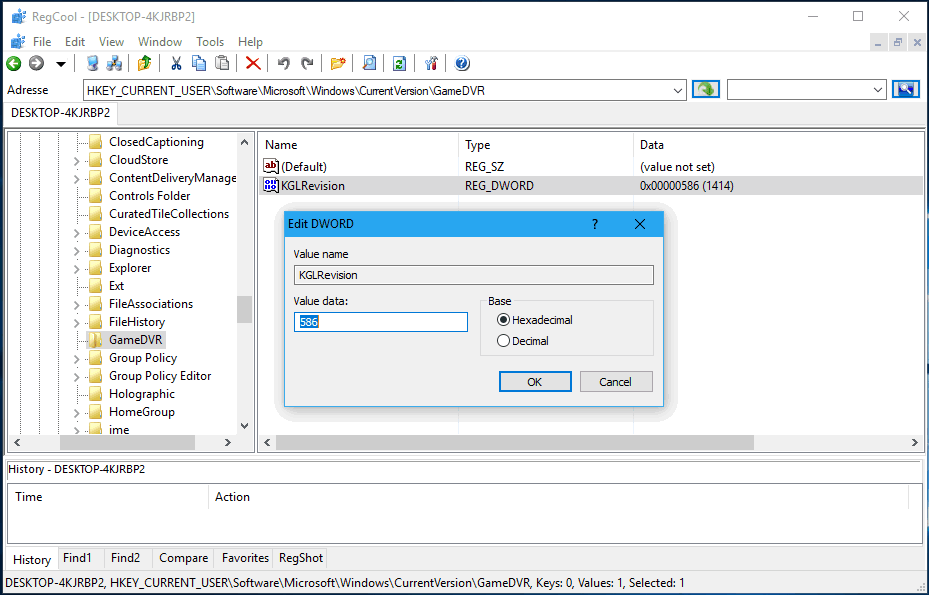This screenshot has width=929, height=595.
Task: Click the Copy icon in toolbar
Action: 199,63
